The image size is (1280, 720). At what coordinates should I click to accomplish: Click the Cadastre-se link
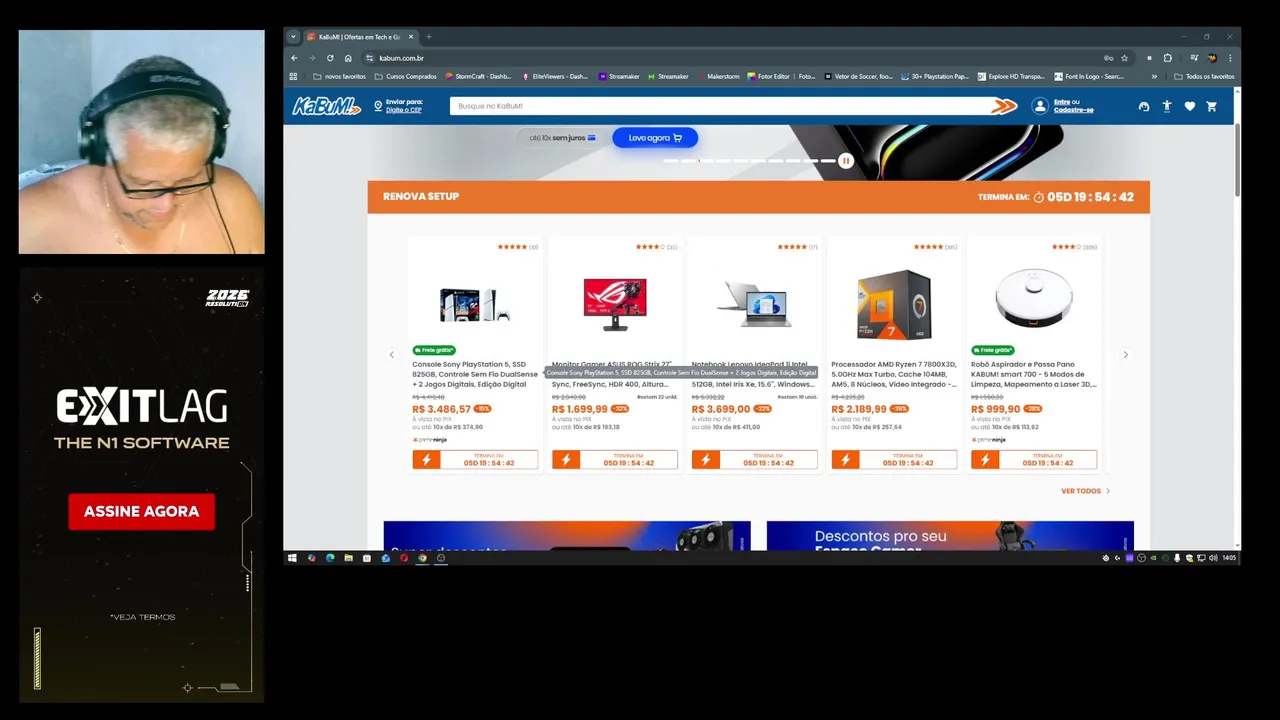(1073, 110)
